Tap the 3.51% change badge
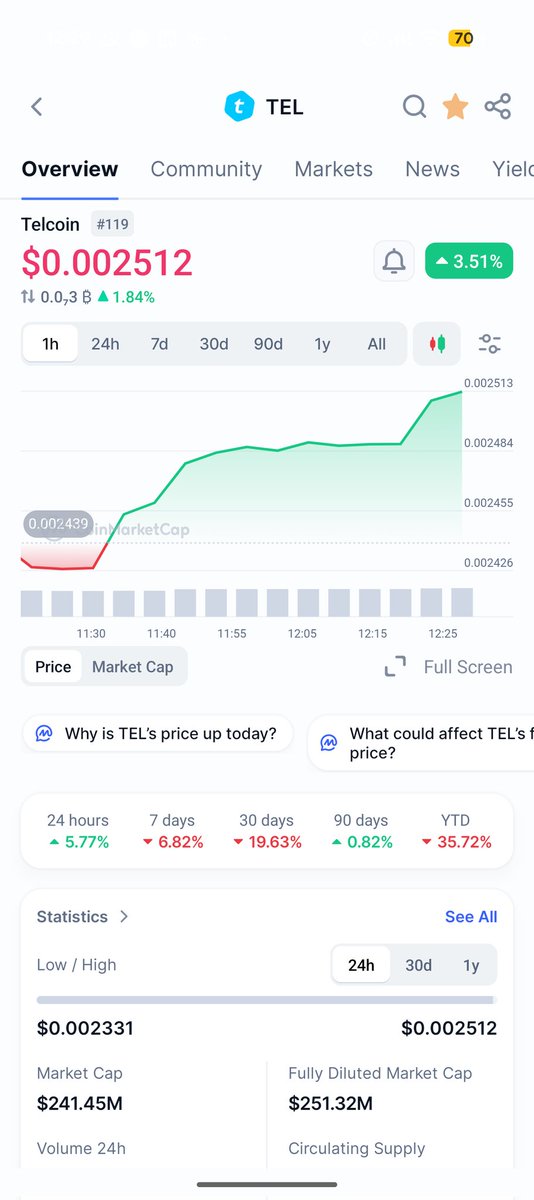The image size is (534, 1200). tap(469, 262)
